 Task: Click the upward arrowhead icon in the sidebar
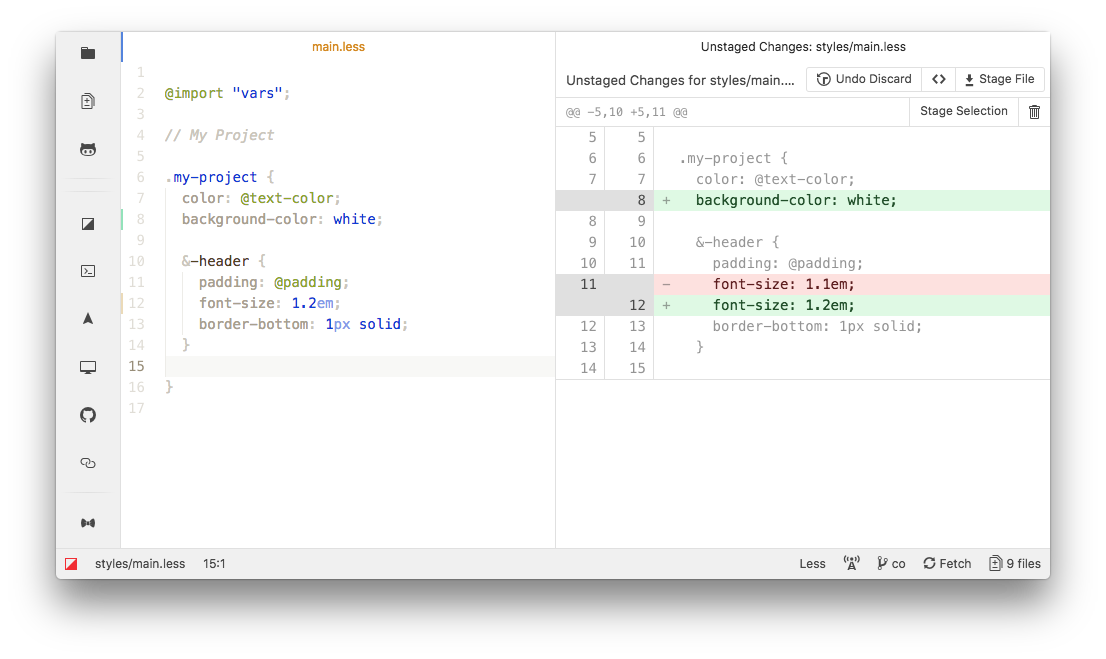tap(88, 319)
